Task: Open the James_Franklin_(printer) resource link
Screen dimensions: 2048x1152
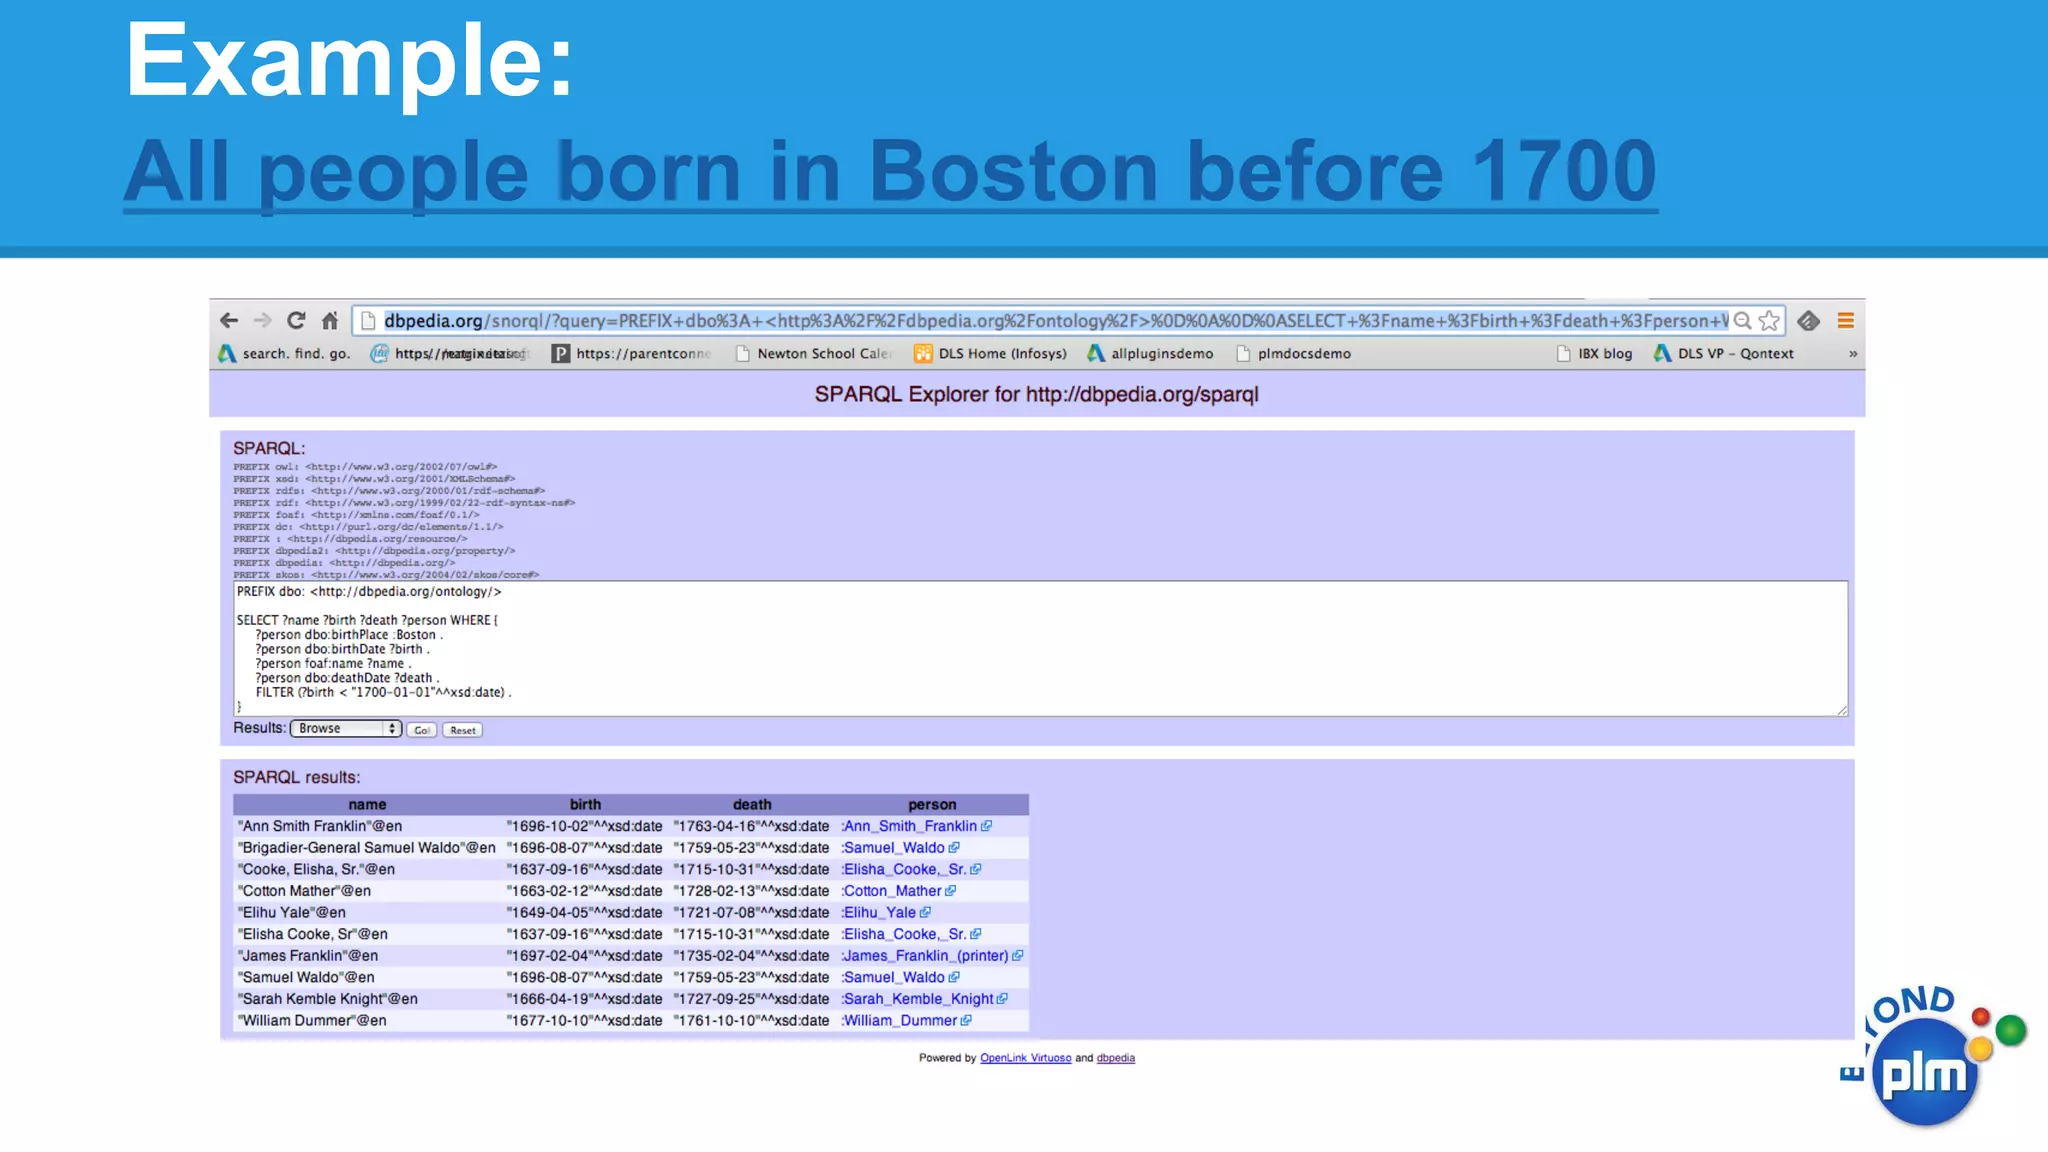Action: tap(925, 956)
